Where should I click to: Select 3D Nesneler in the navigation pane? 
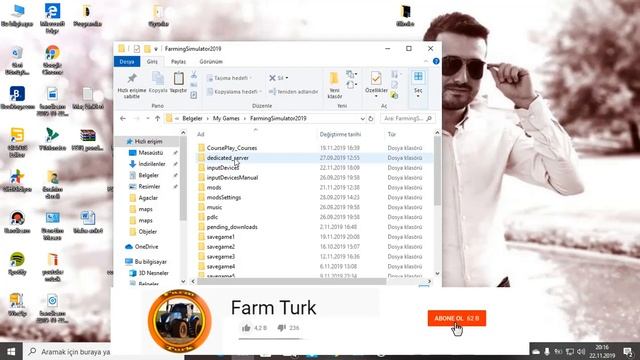coord(153,273)
